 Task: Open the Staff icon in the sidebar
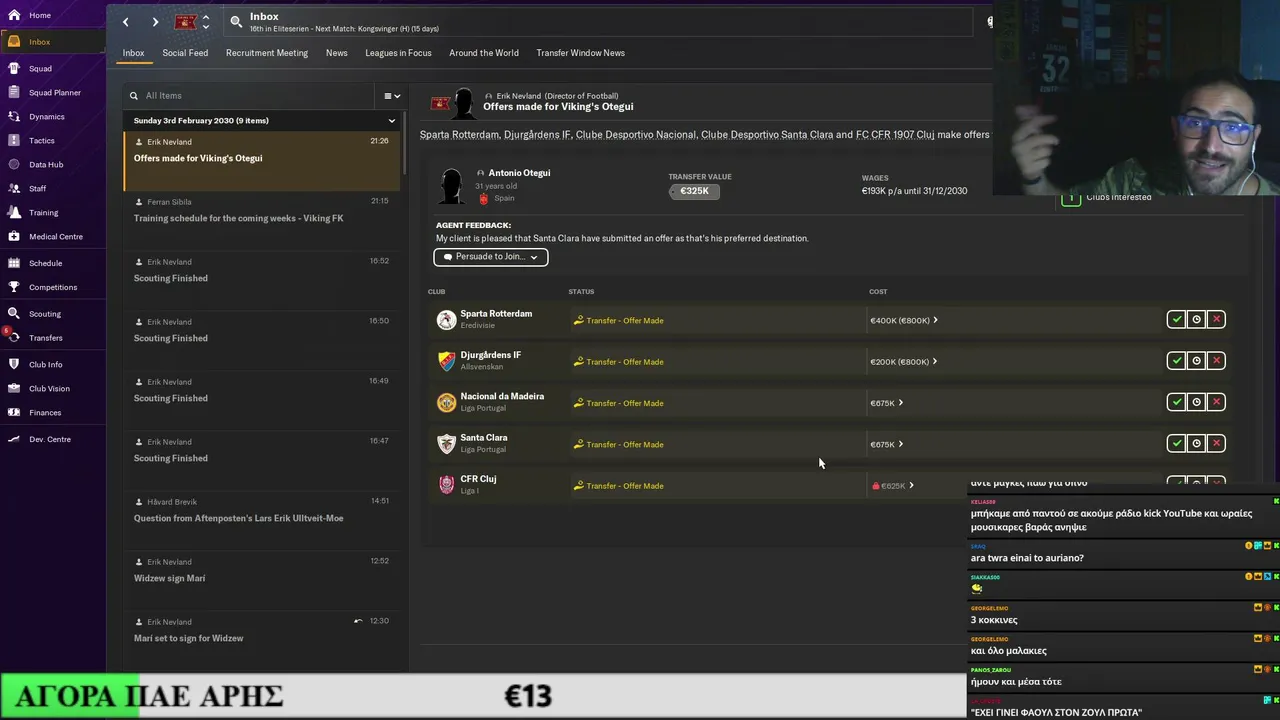coord(14,189)
